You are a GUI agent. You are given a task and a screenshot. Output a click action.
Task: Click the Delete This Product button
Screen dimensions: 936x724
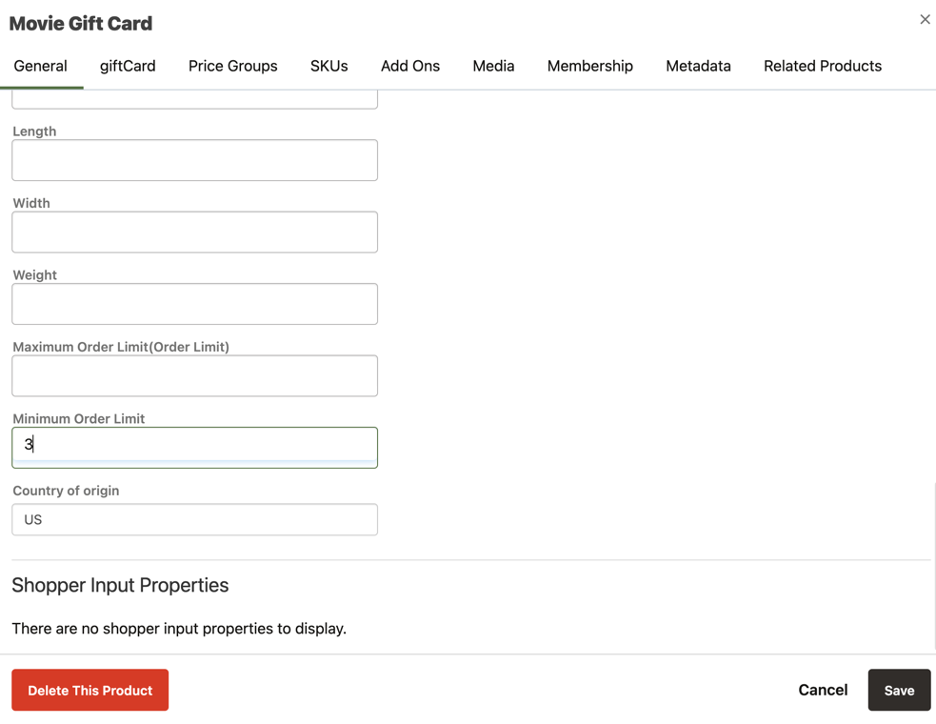coord(90,690)
